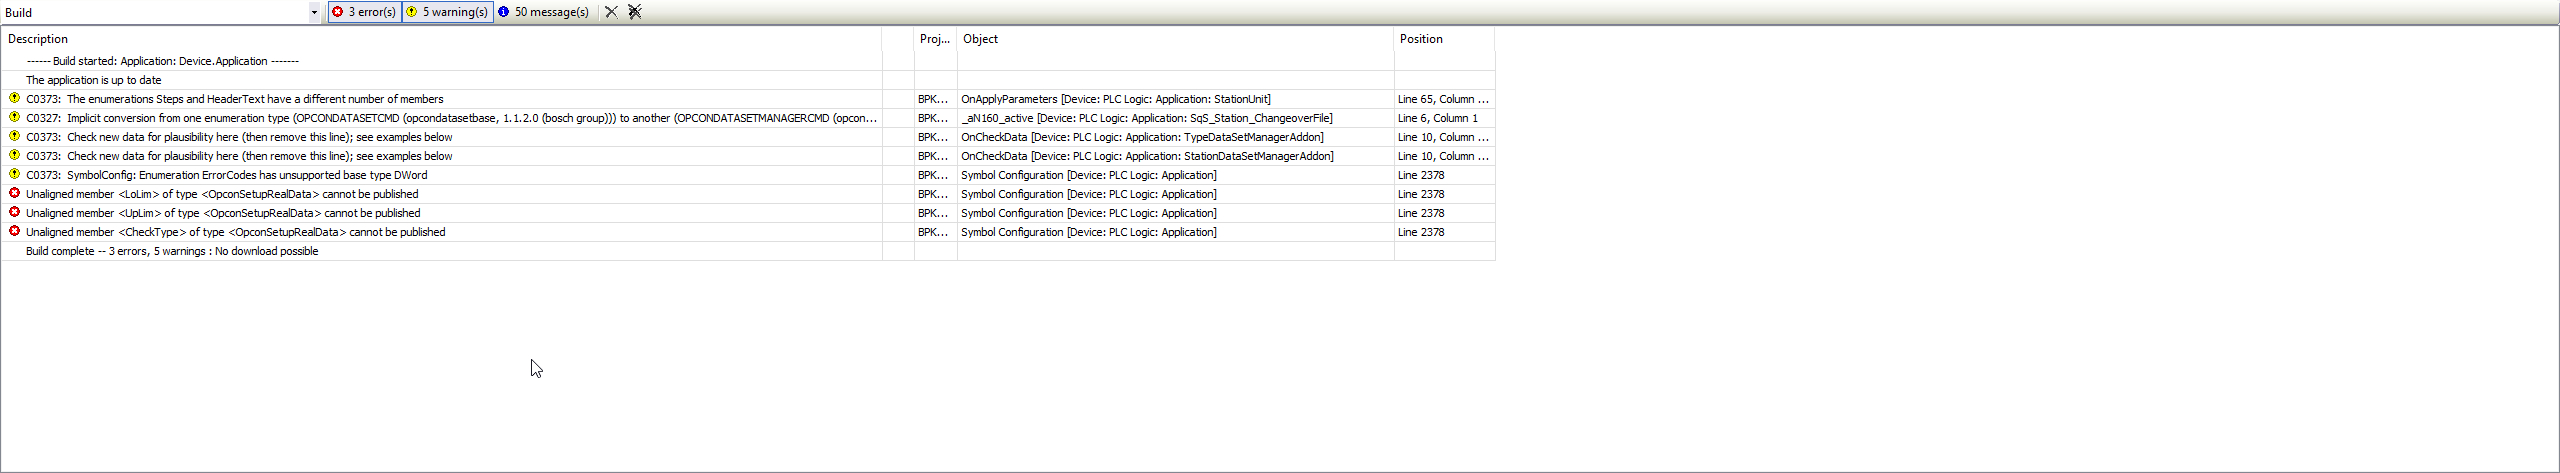2560x473 pixels.
Task: Click the clear all messages icon
Action: pyautogui.click(x=635, y=12)
